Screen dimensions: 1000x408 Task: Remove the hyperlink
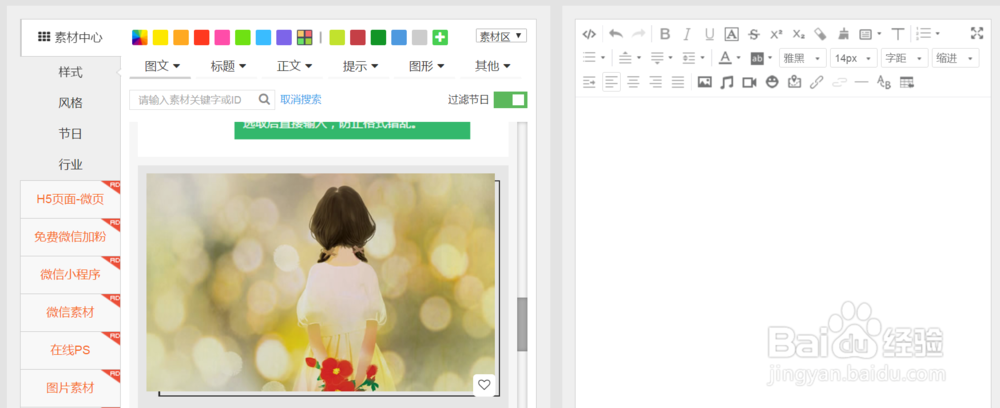[x=839, y=82]
